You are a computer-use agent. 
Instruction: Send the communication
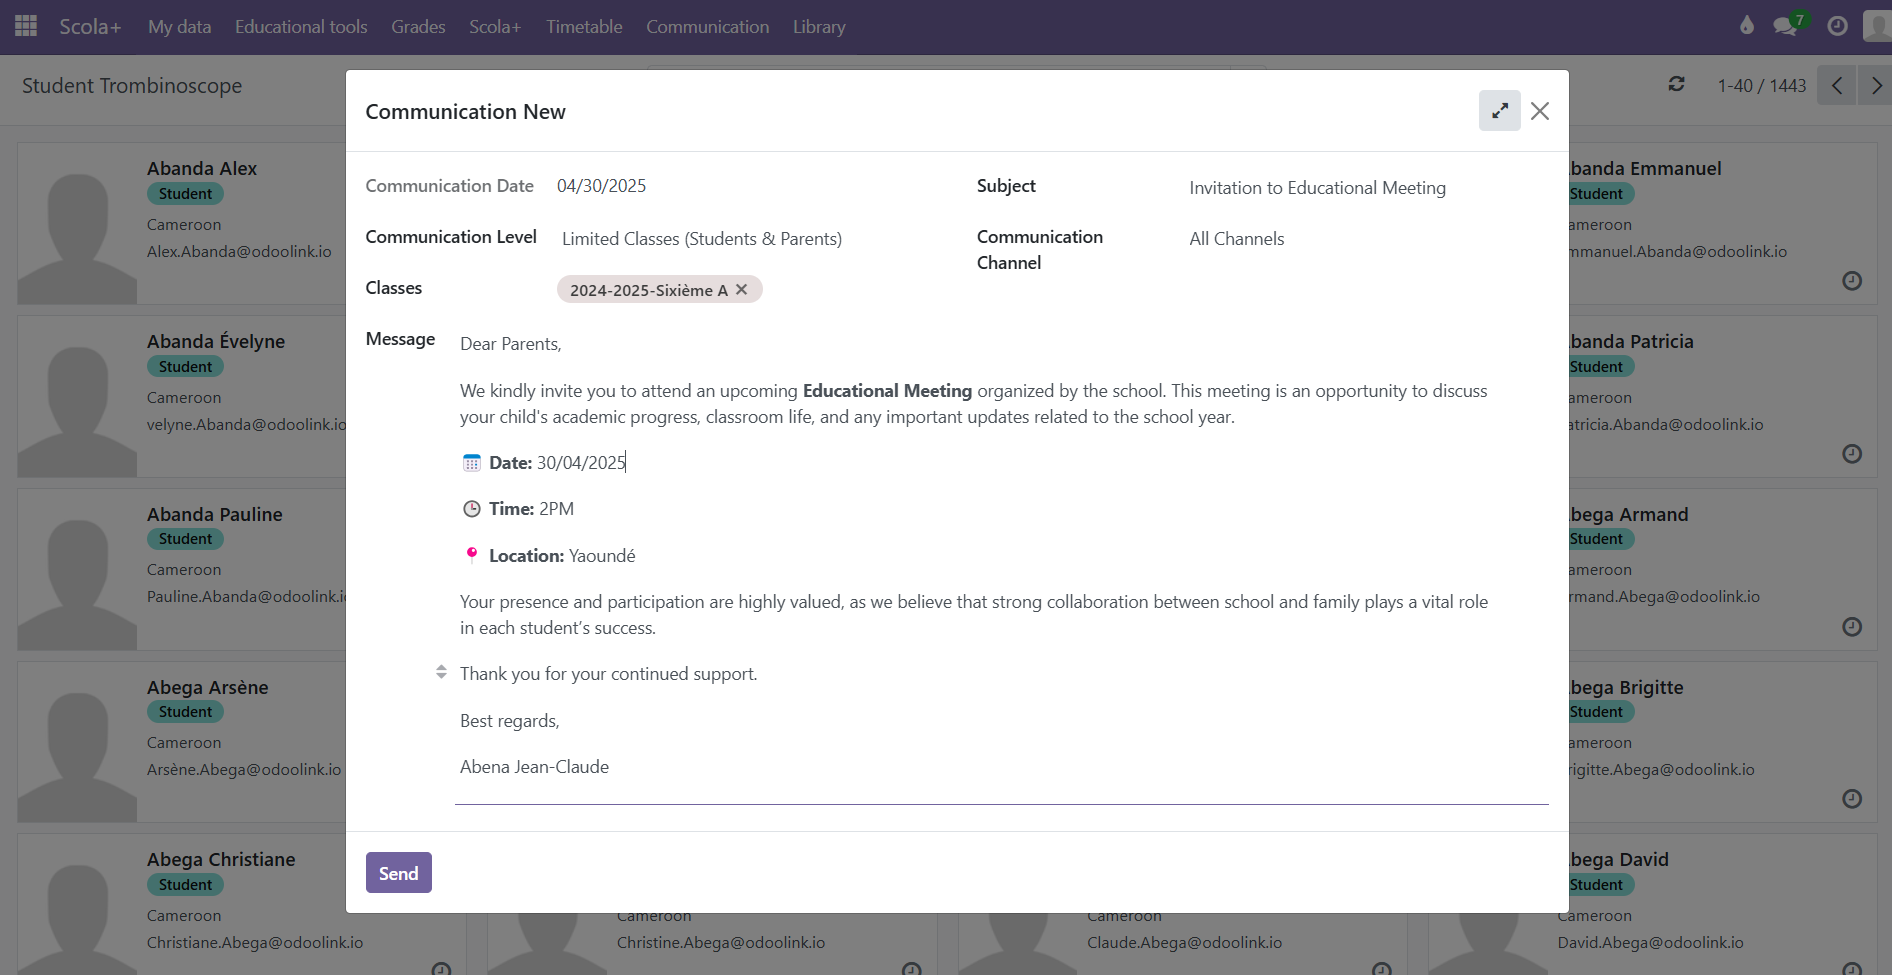click(x=399, y=873)
